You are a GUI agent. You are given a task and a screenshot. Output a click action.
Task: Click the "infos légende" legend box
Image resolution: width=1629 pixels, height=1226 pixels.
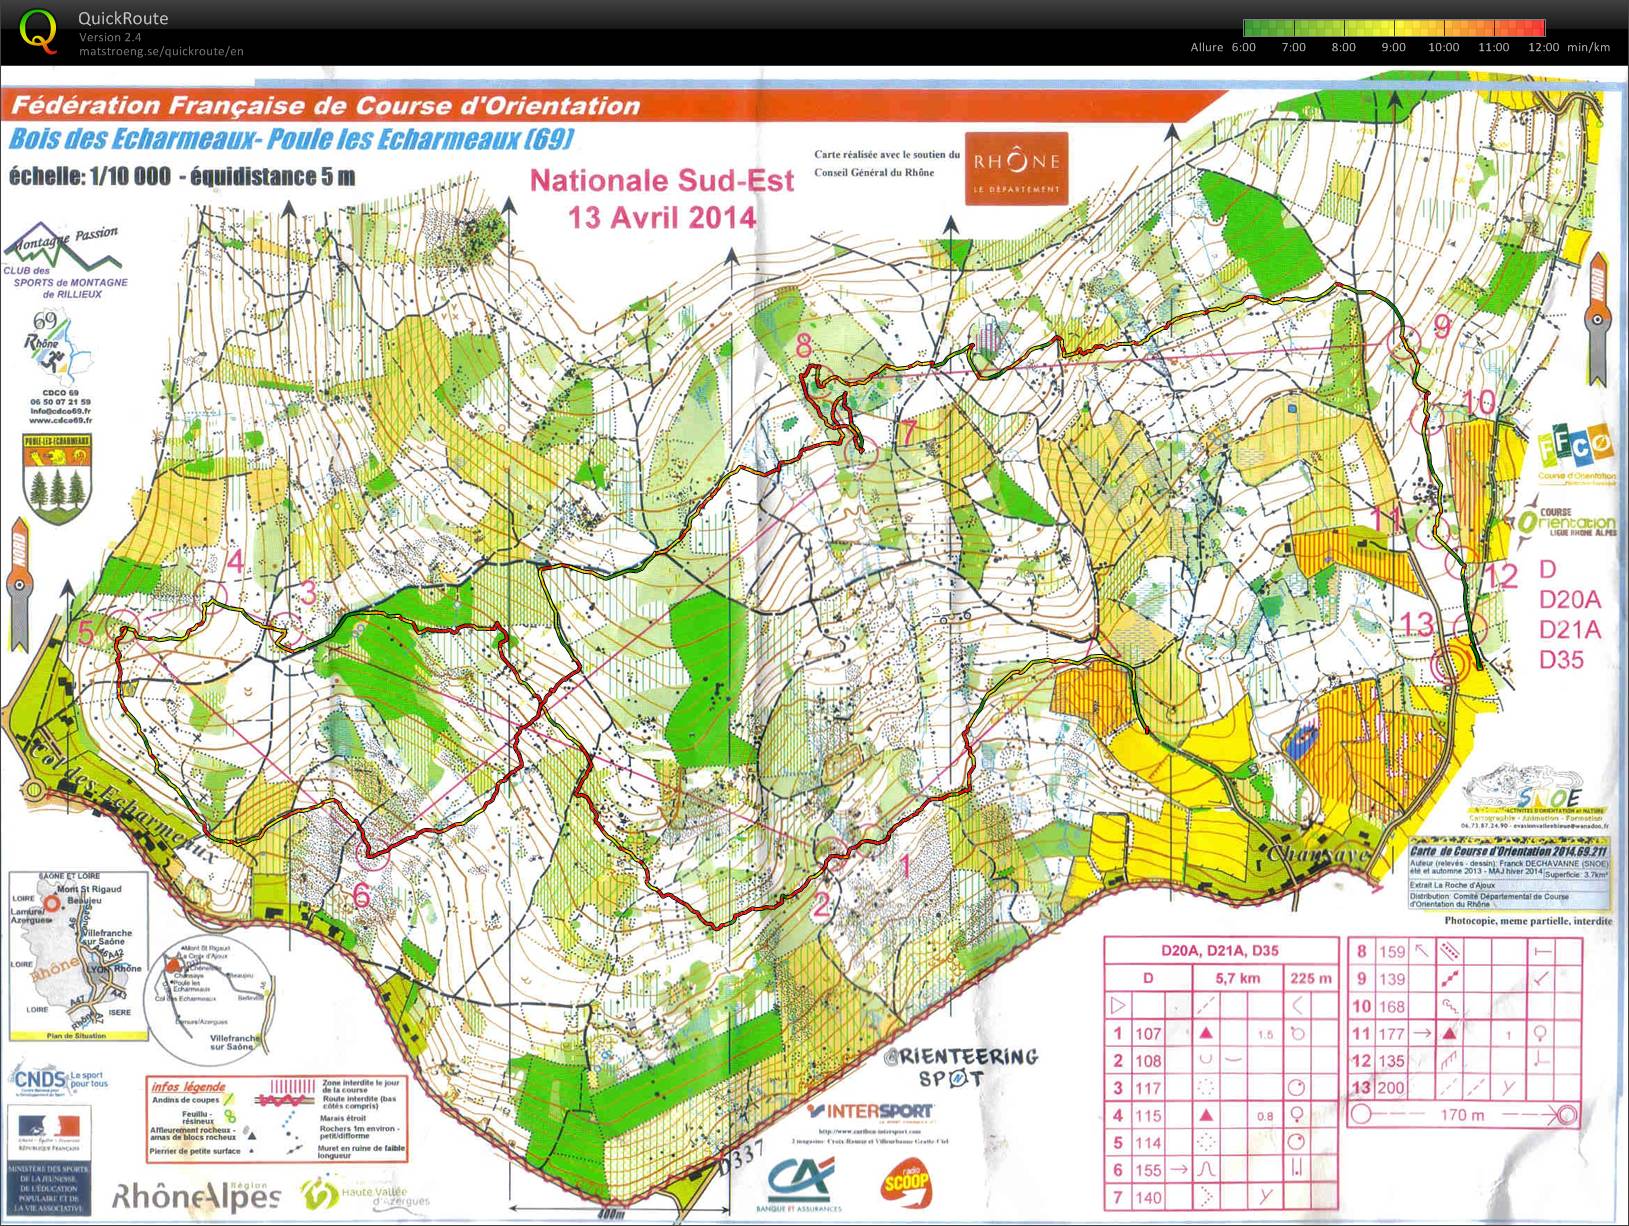click(x=277, y=1119)
